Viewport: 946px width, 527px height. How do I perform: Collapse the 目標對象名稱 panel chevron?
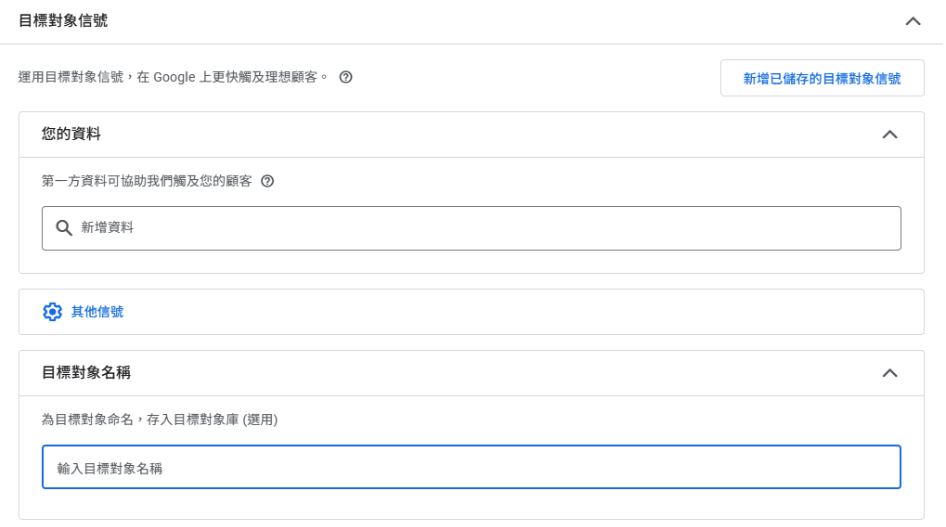889,373
